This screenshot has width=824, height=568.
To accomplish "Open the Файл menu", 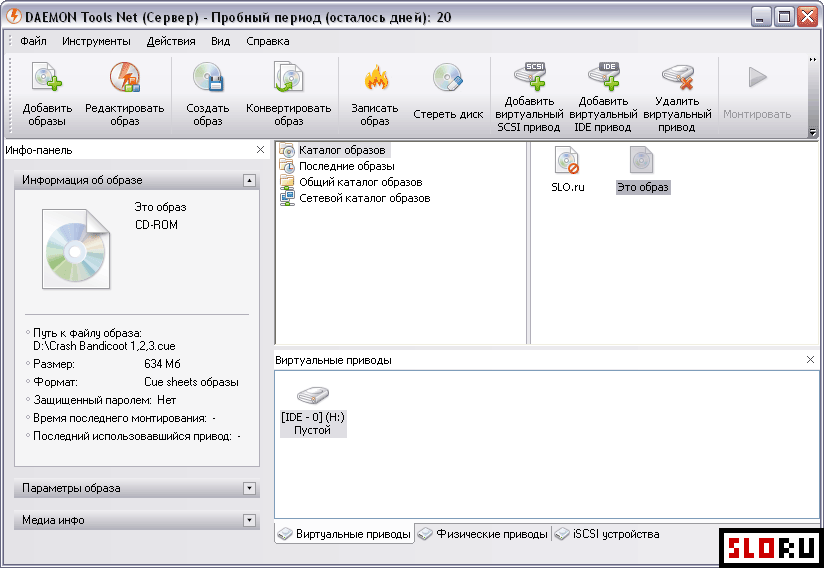I will pyautogui.click(x=33, y=41).
